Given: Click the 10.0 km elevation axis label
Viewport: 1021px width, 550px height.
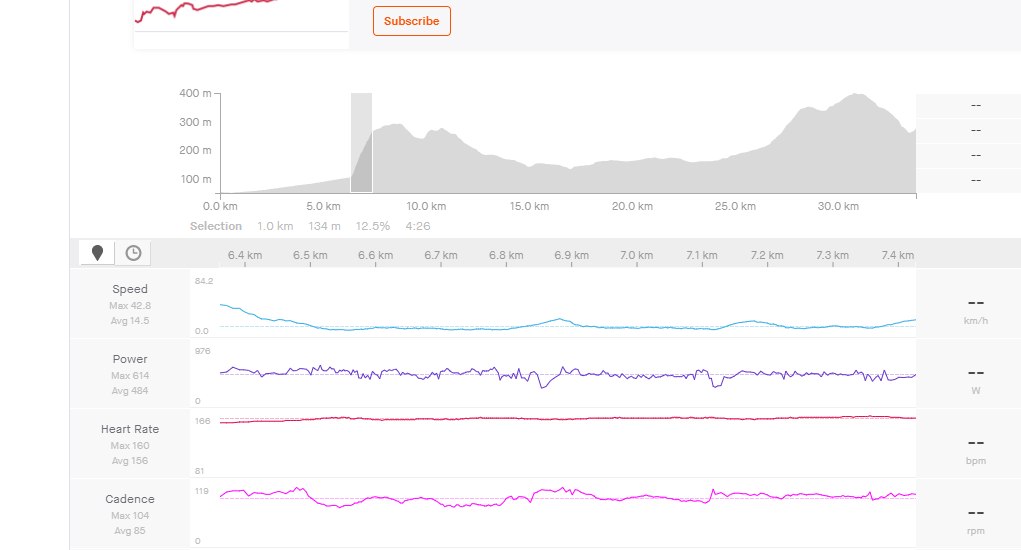Looking at the screenshot, I should pos(426,206).
